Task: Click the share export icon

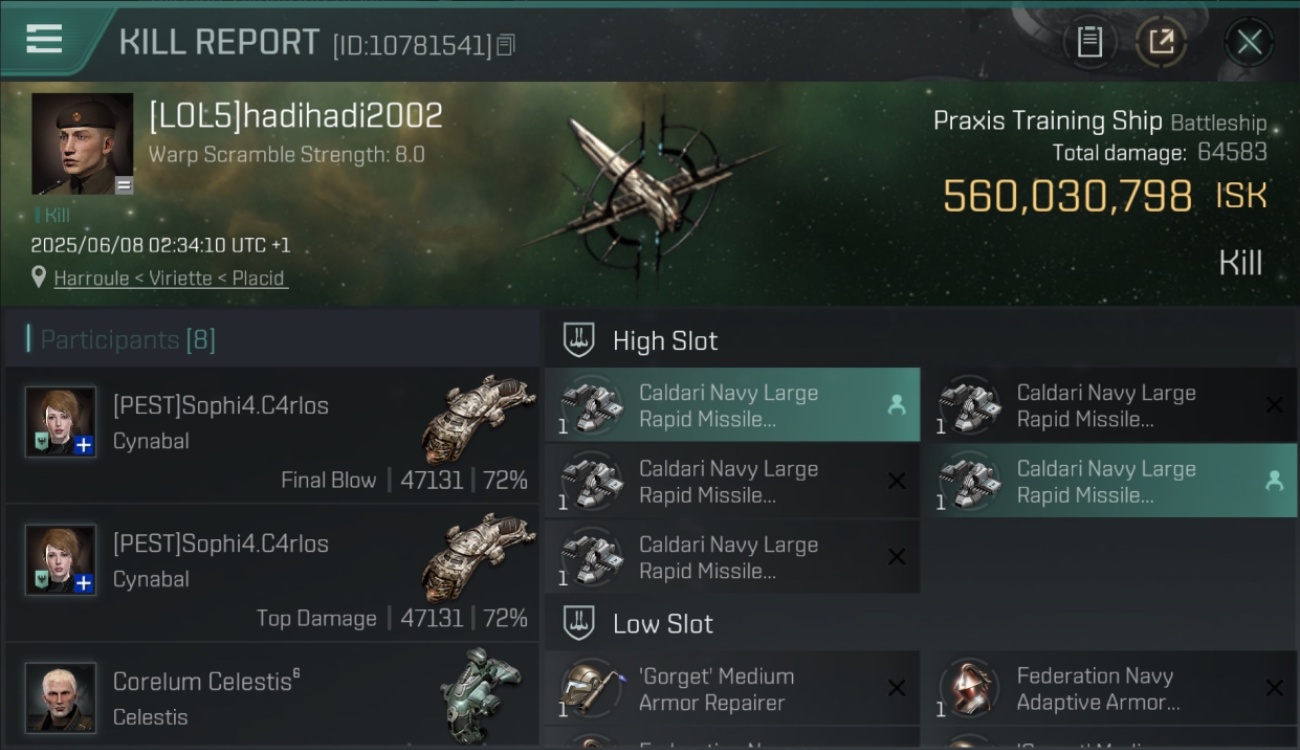Action: 1161,42
